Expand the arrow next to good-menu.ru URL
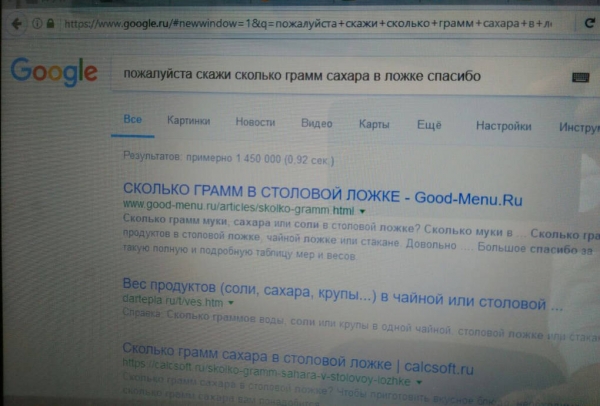Screen dimensions: 600x406 362,211
